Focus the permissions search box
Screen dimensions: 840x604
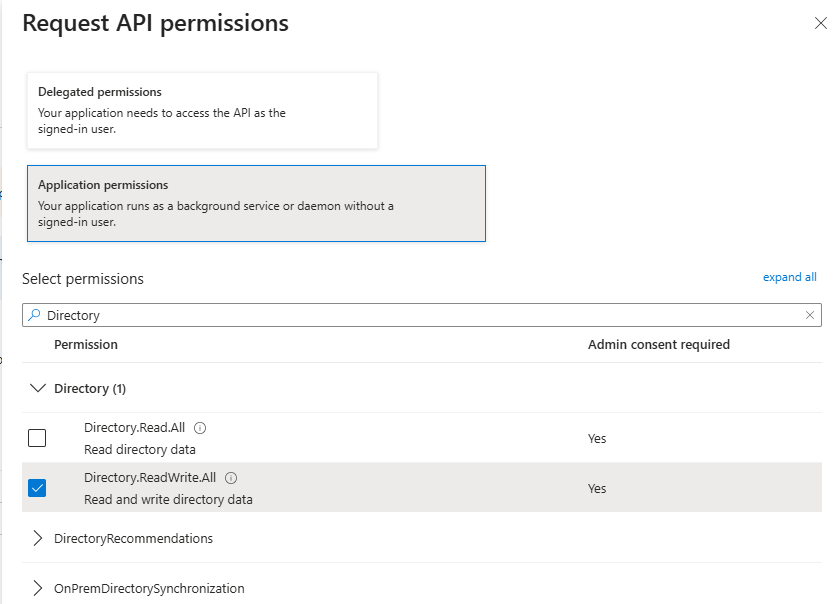point(420,315)
